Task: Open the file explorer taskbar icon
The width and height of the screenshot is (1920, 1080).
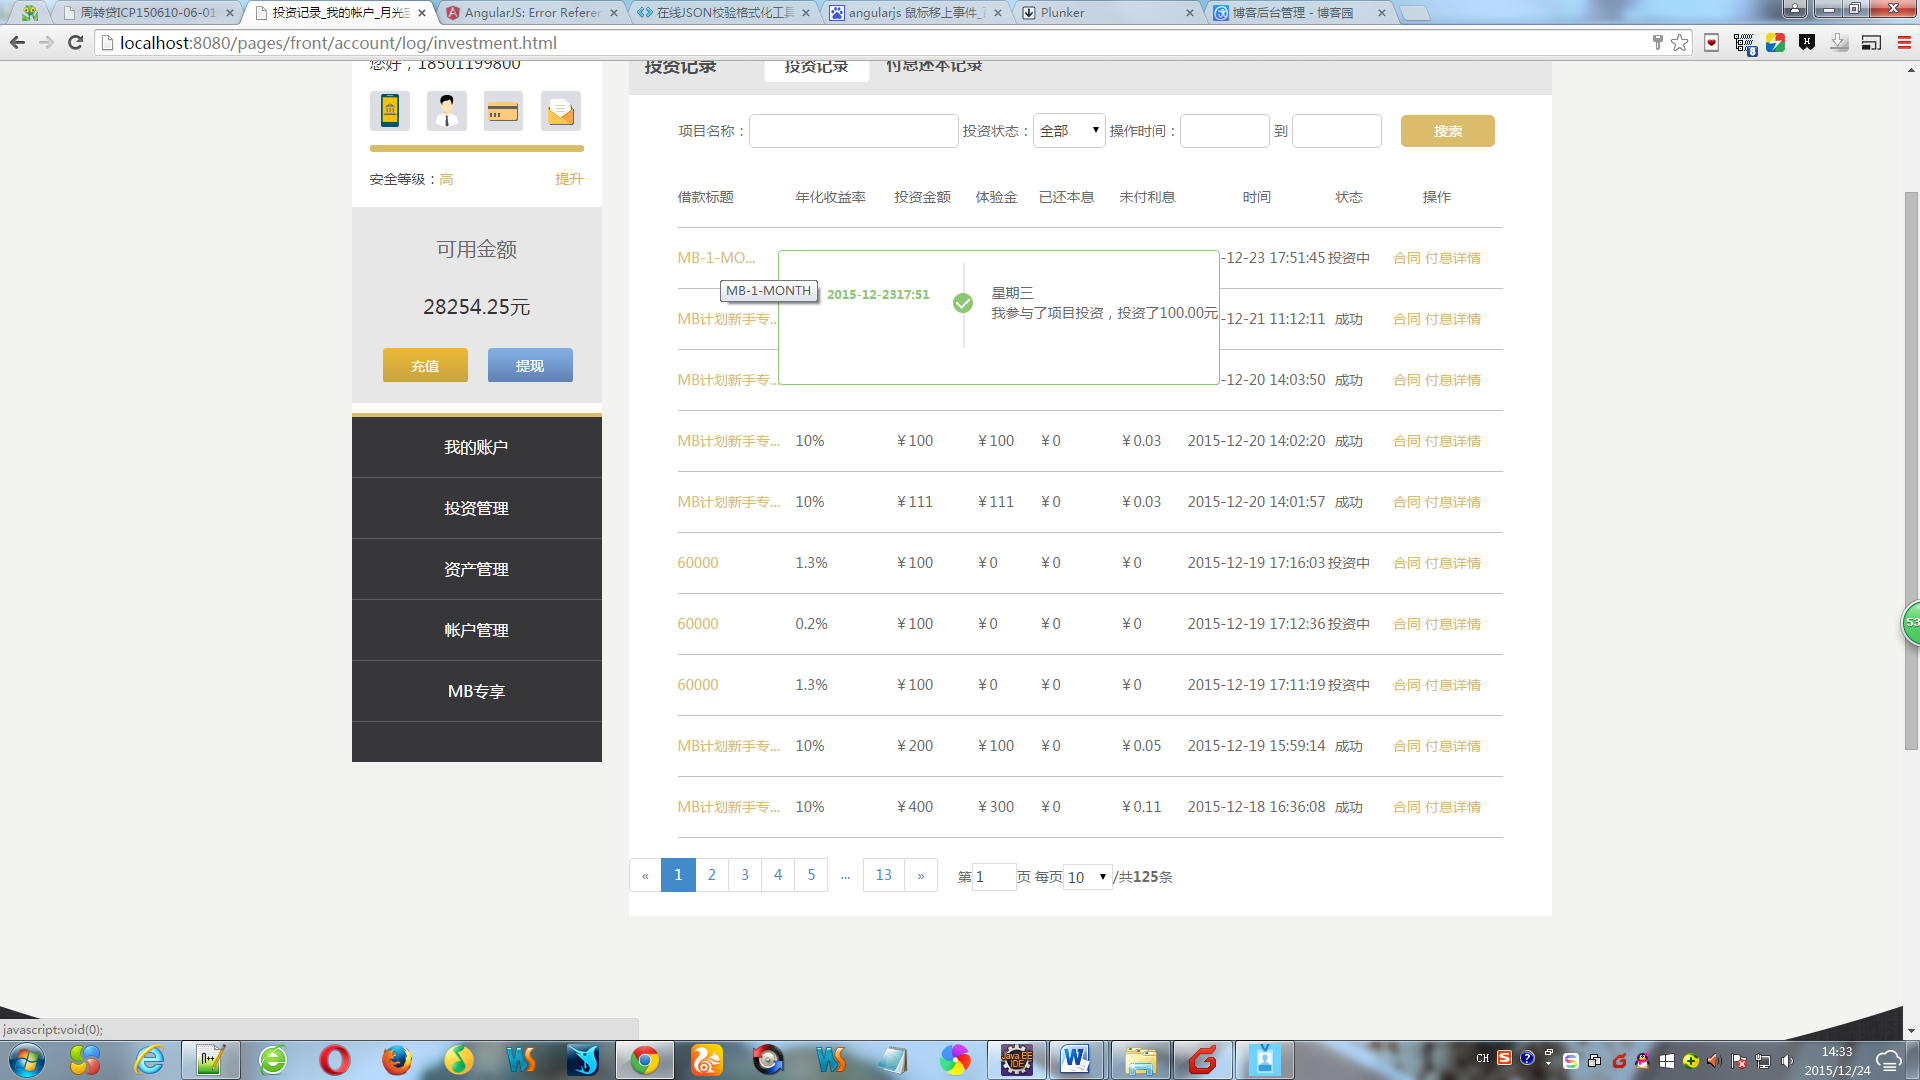Action: click(1141, 1060)
